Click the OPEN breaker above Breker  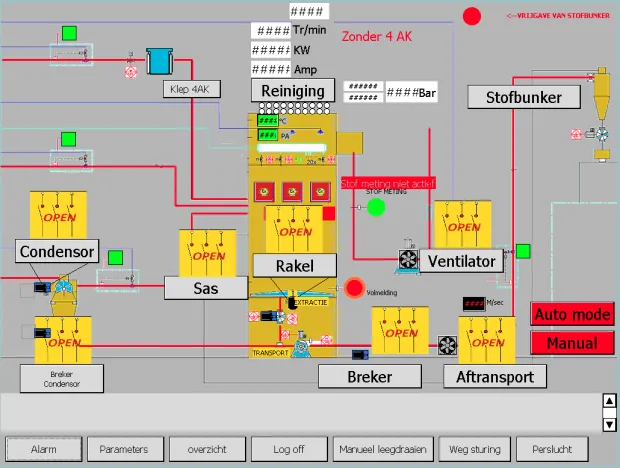point(400,330)
